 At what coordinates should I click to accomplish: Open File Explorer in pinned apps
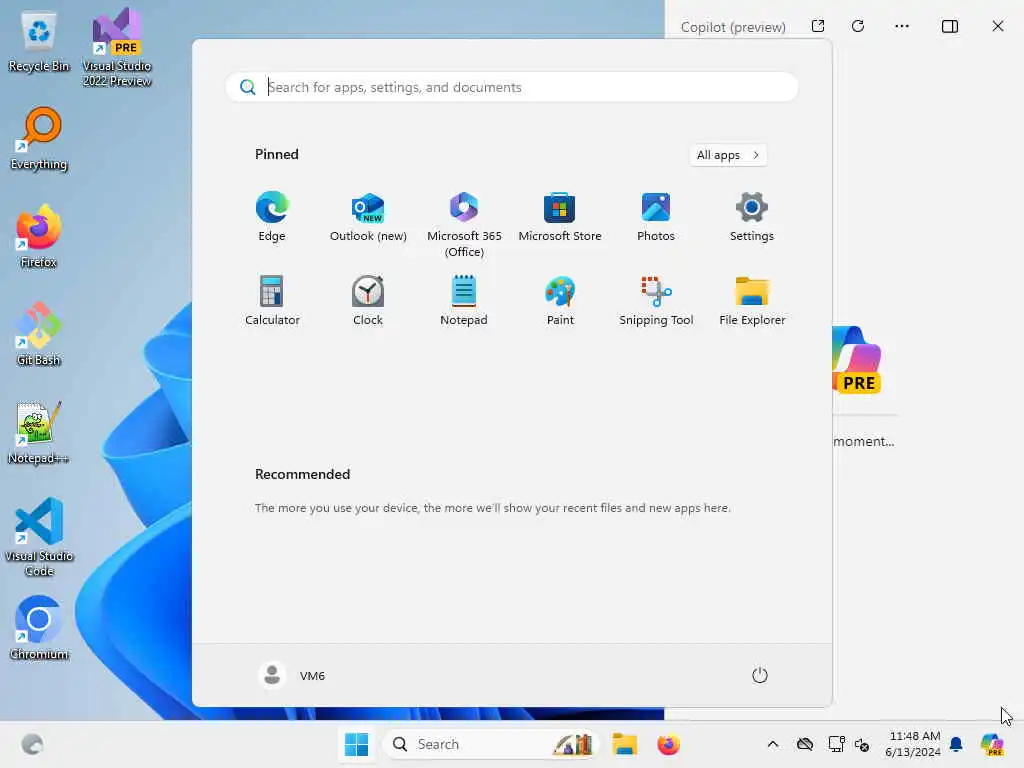tap(752, 300)
